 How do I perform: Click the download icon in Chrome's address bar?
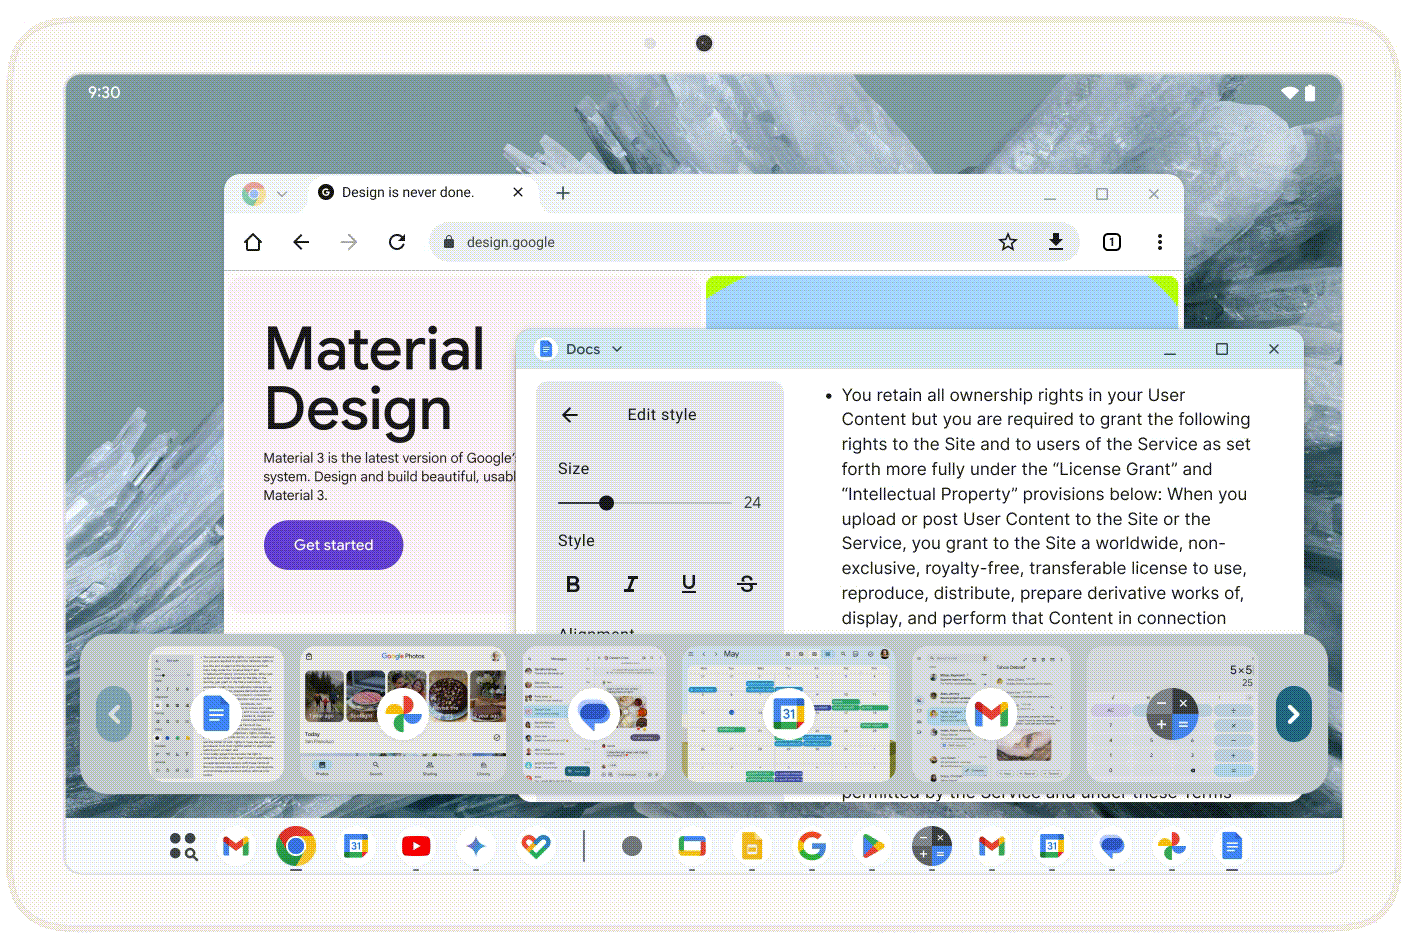pos(1055,242)
